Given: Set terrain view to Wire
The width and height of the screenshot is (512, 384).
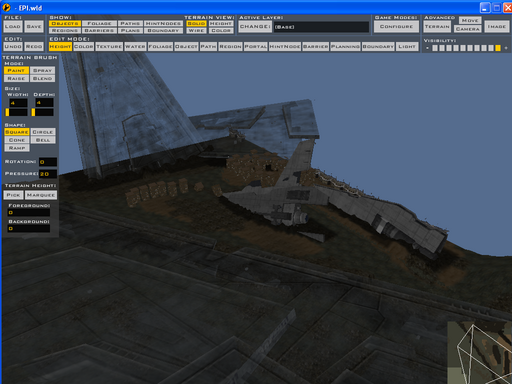Looking at the screenshot, I should pos(196,31).
